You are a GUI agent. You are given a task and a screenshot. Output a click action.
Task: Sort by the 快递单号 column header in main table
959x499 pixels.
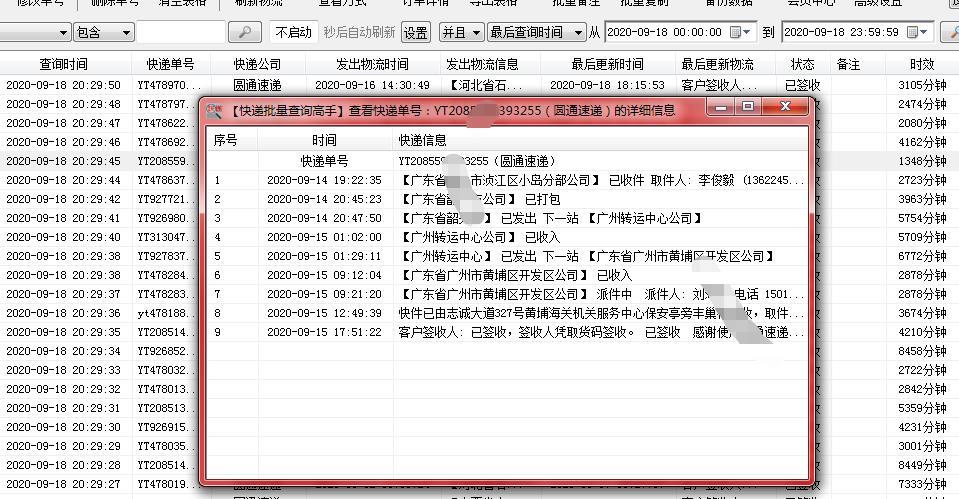171,64
